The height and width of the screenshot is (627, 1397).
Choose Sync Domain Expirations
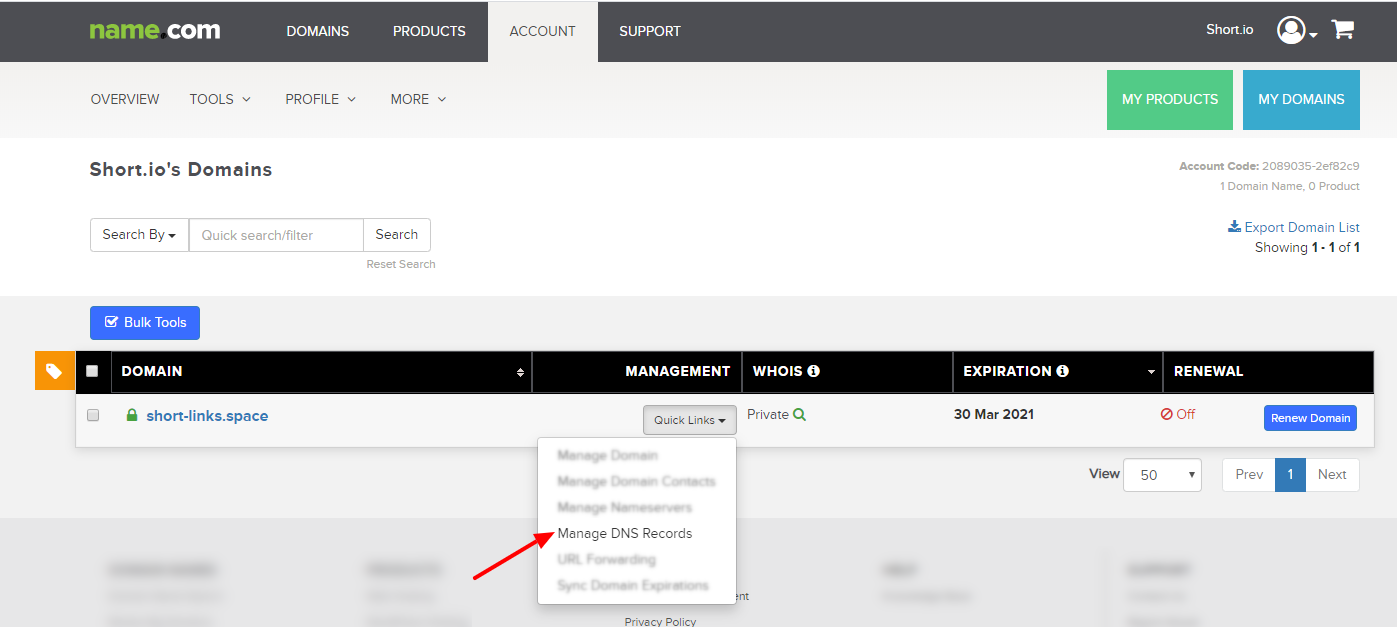633,585
